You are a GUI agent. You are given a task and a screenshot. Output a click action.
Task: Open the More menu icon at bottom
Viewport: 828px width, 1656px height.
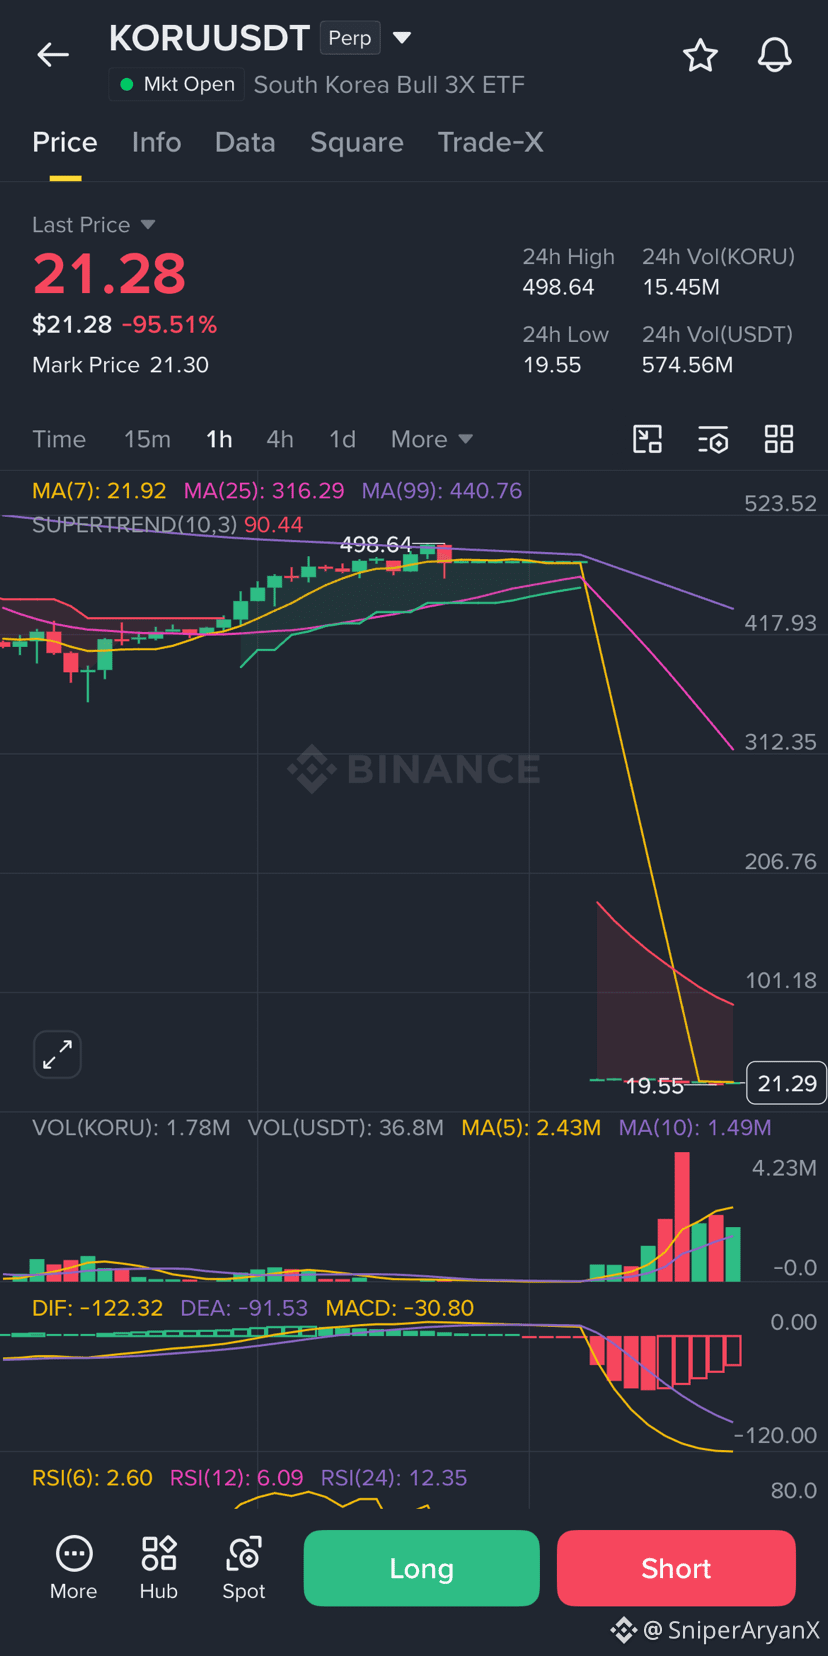pos(74,1568)
